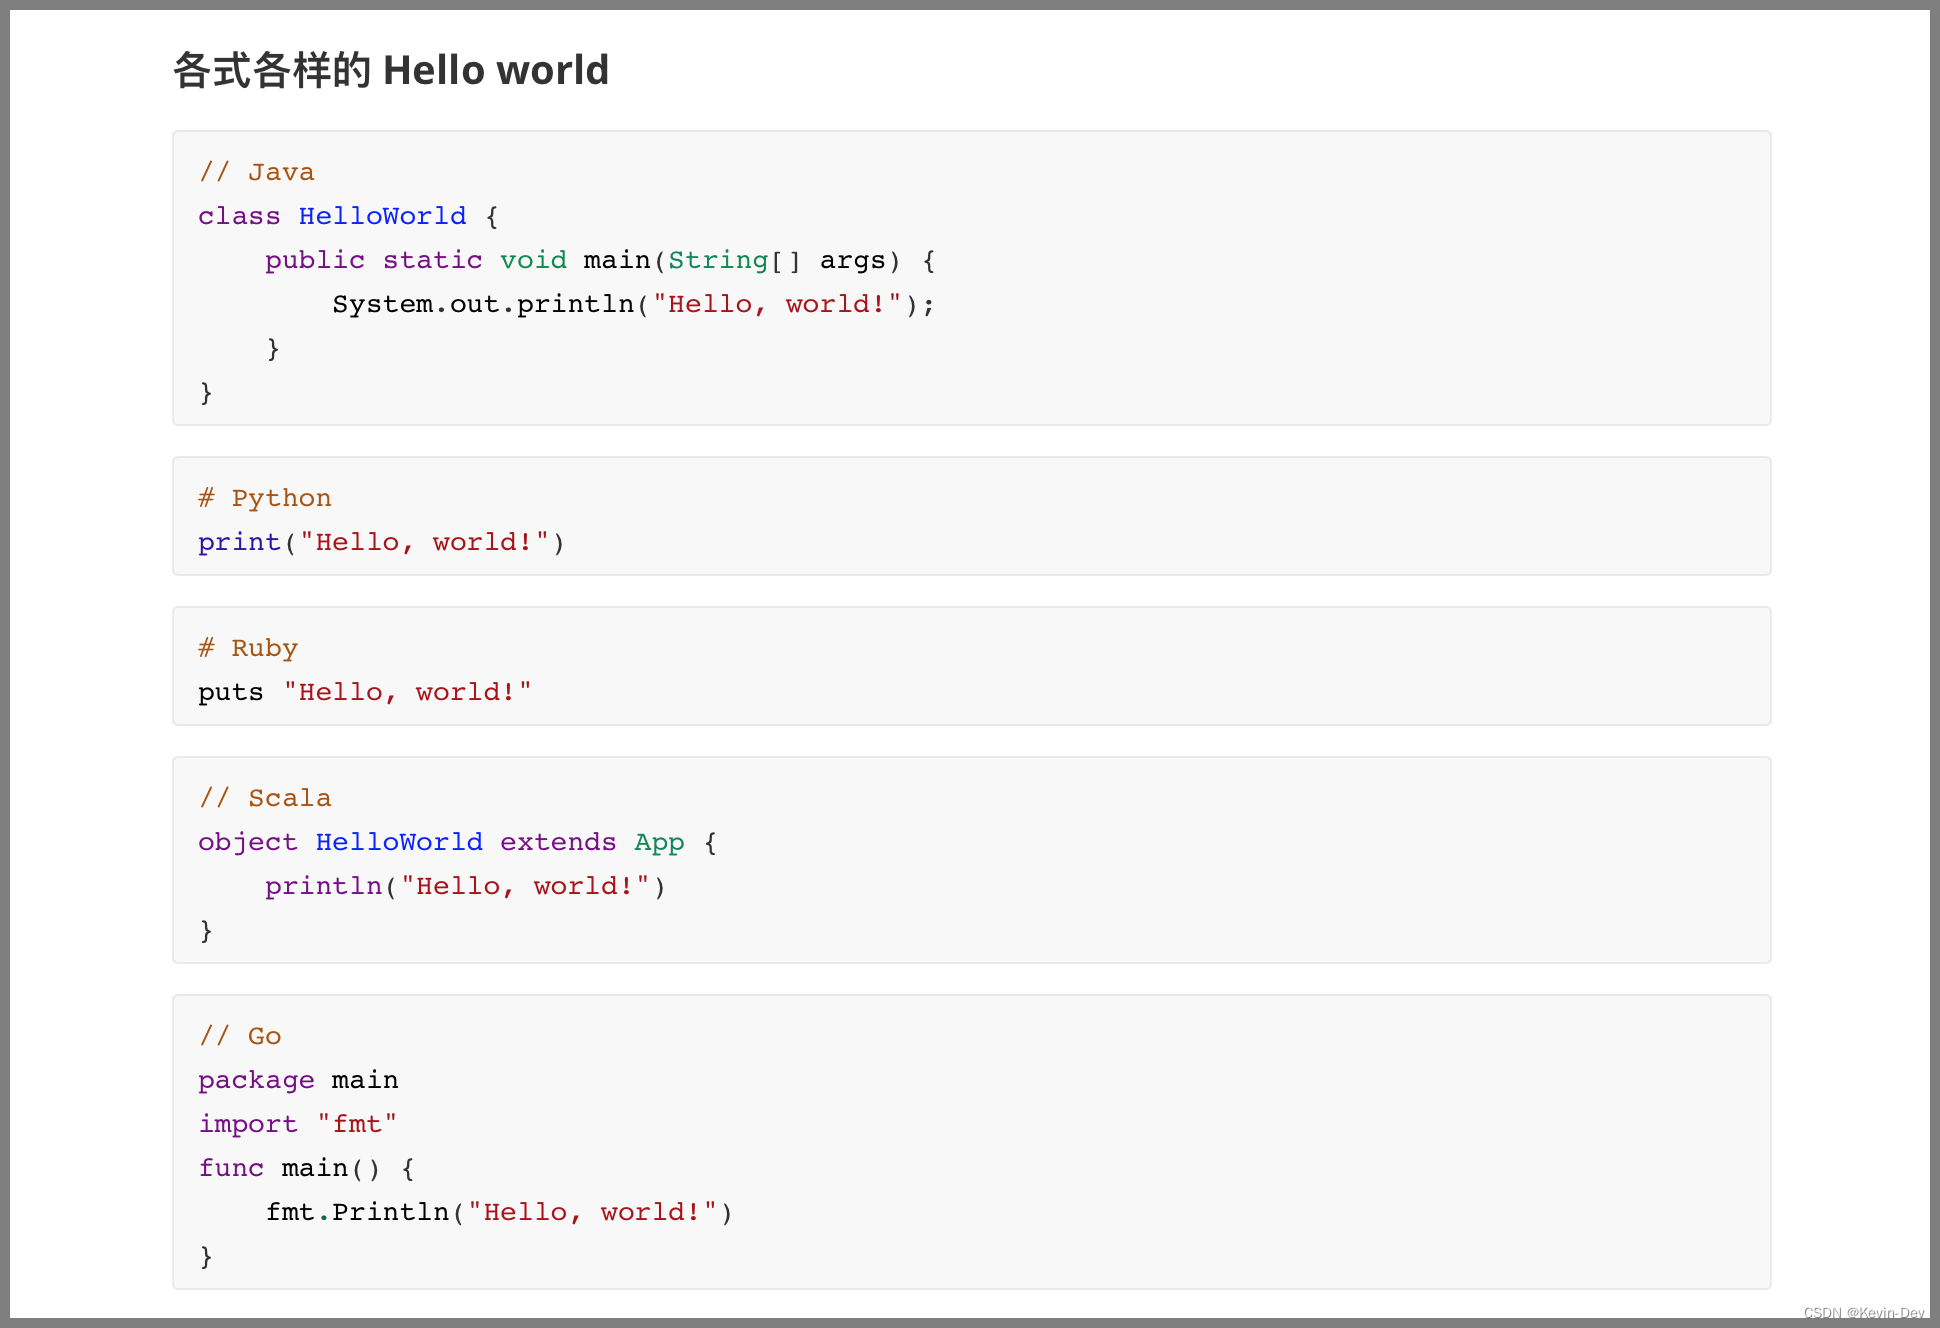Click the System.out.println statement

click(x=632, y=304)
